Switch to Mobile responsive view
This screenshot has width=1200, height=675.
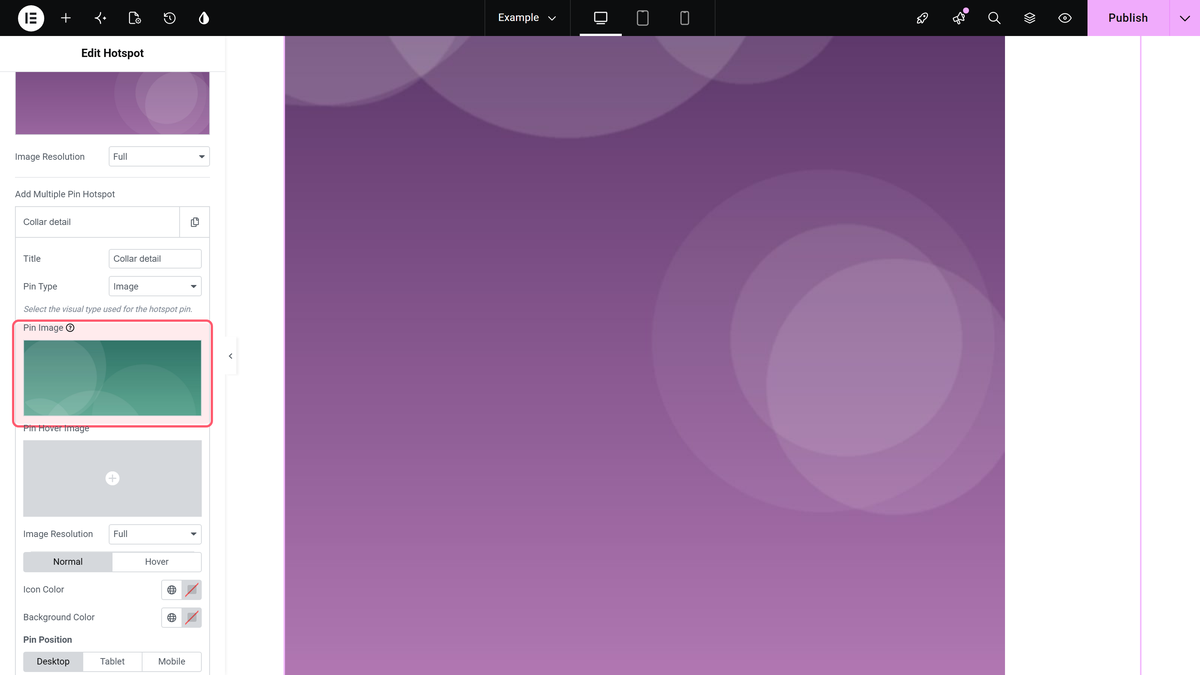(x=685, y=18)
